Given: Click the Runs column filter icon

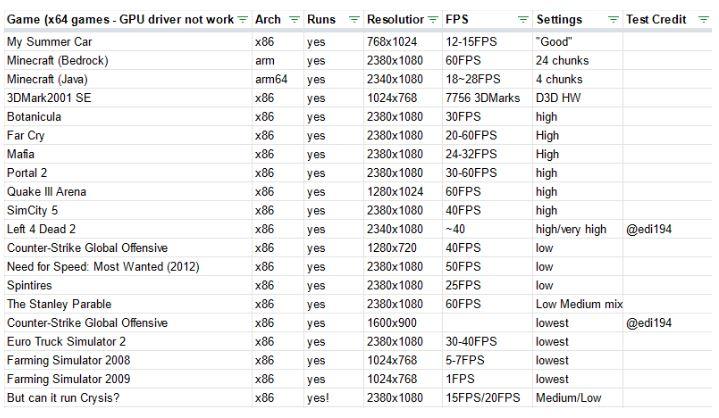Looking at the screenshot, I should pos(354,20).
